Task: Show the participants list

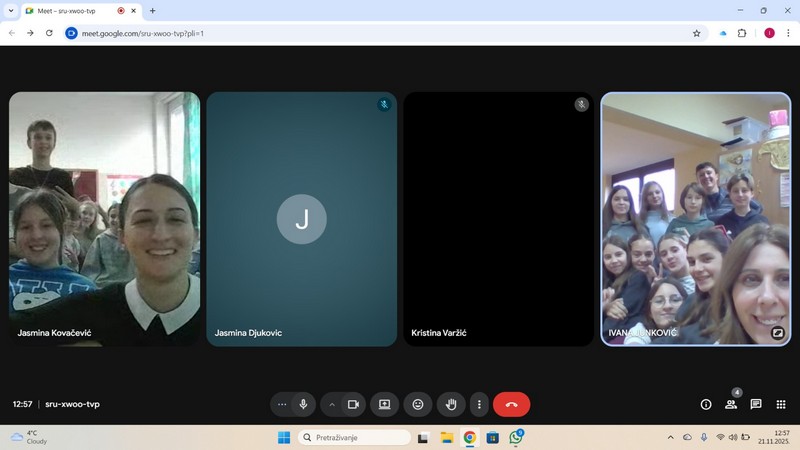Action: (x=731, y=404)
